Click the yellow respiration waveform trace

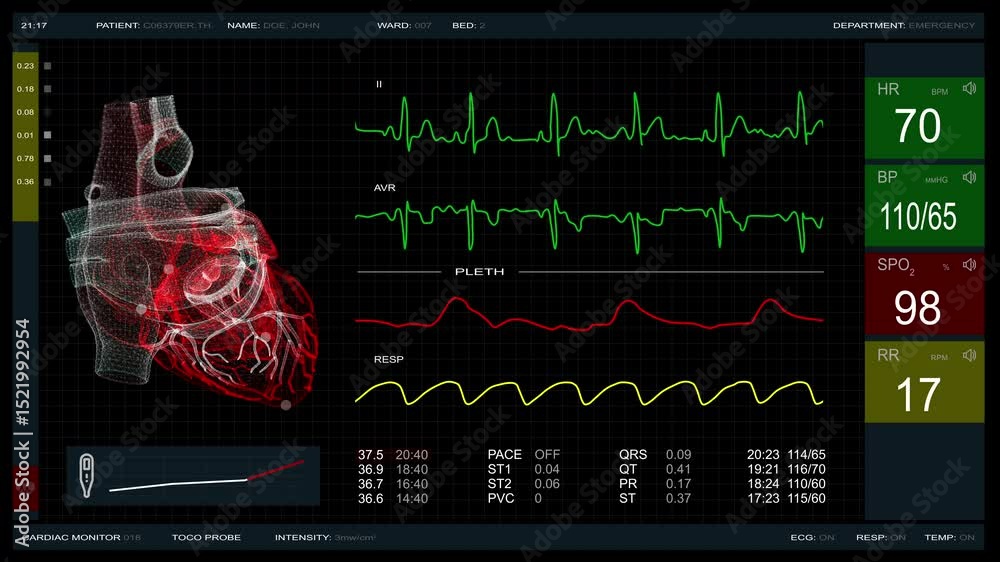coord(589,393)
